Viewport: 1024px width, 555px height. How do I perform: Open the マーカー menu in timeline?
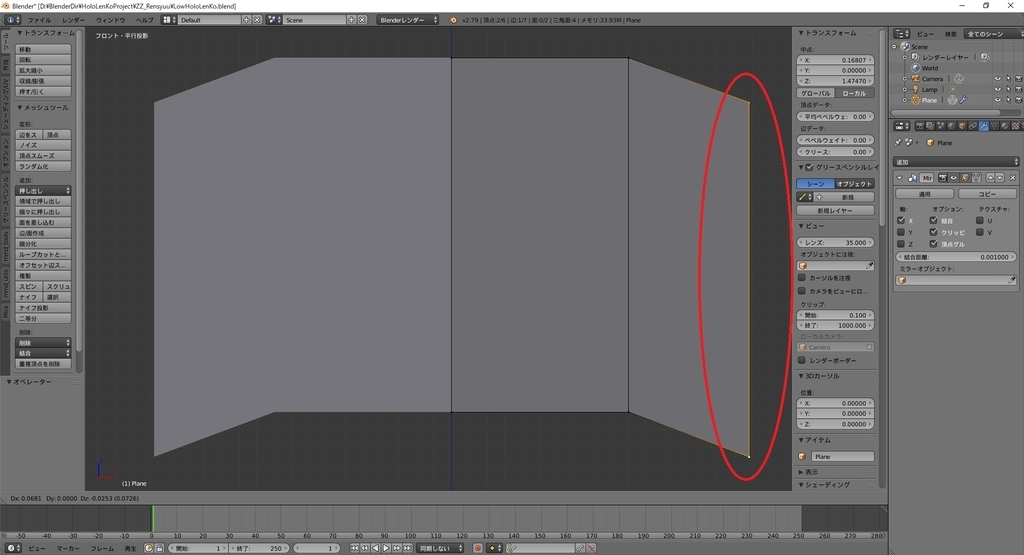(x=68, y=548)
